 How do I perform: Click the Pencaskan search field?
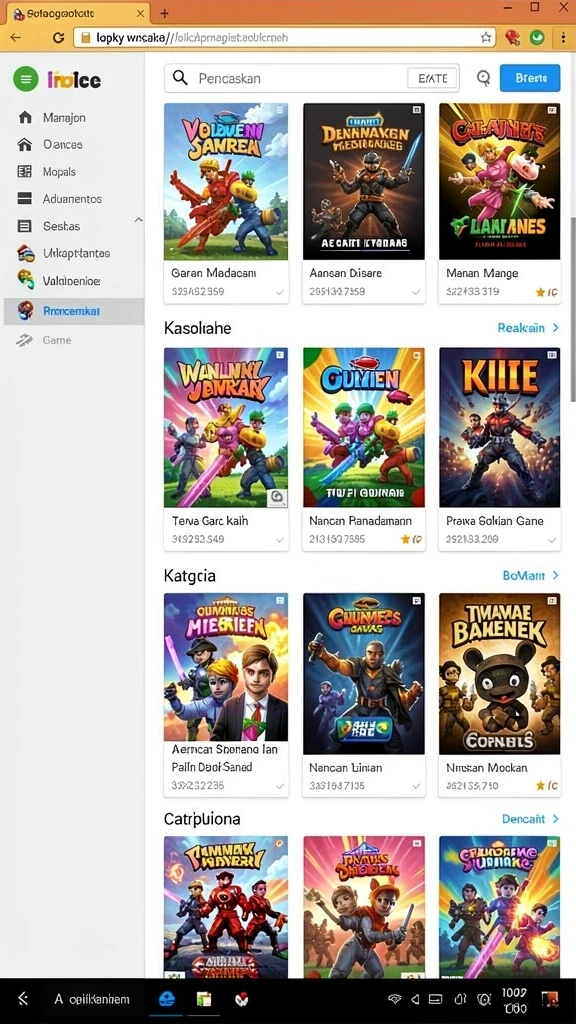pos(312,78)
